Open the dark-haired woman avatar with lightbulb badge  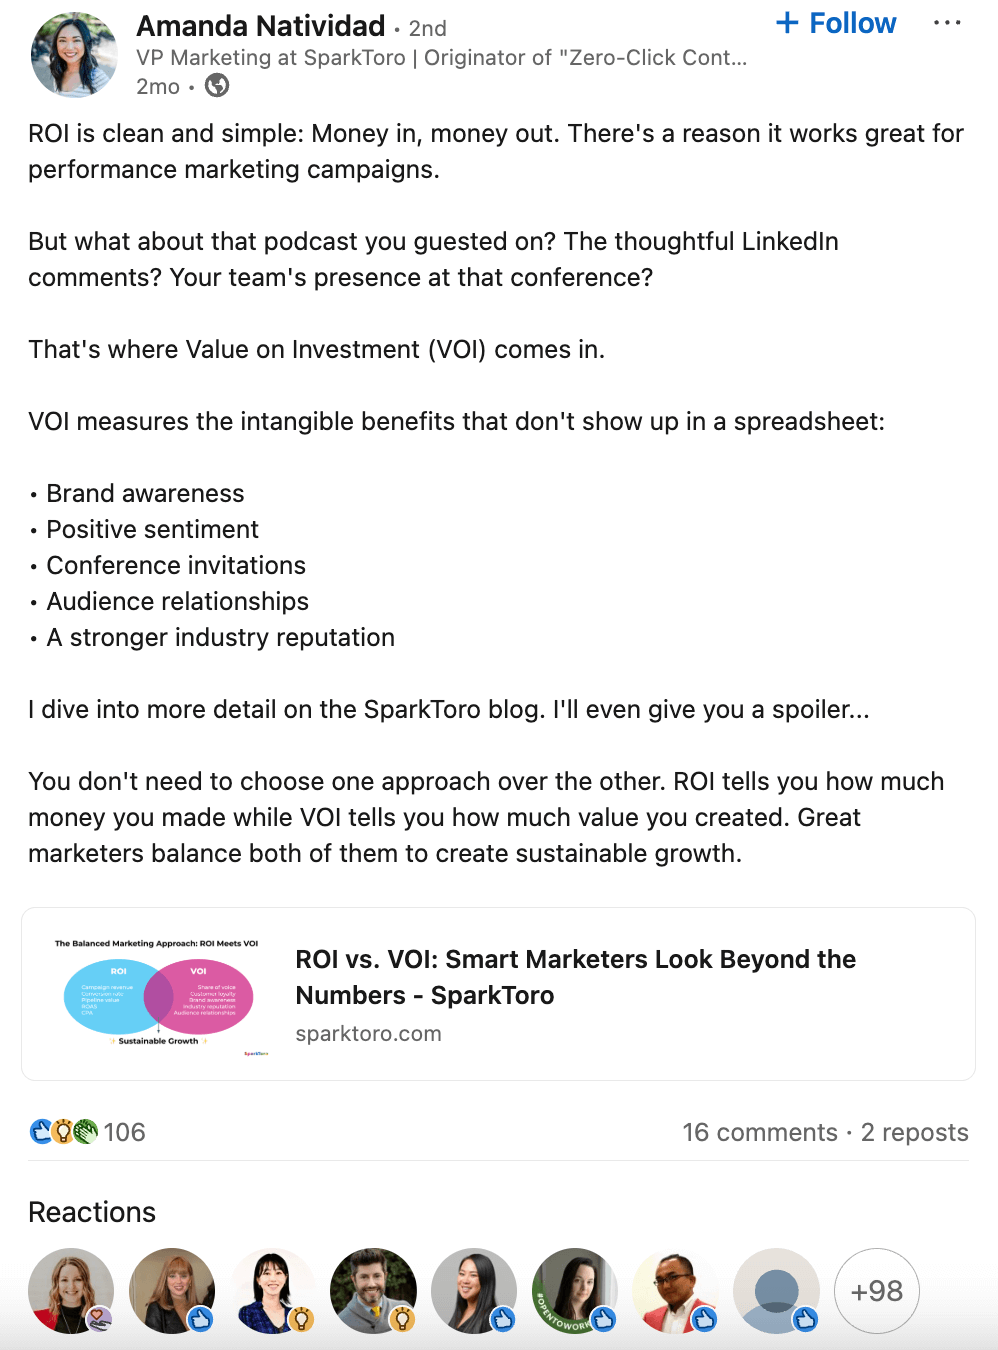pos(272,1291)
